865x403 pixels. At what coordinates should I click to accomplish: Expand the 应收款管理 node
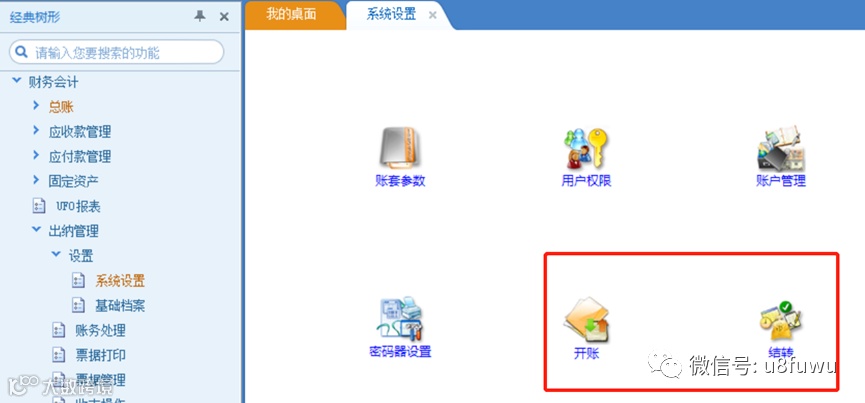click(36, 130)
